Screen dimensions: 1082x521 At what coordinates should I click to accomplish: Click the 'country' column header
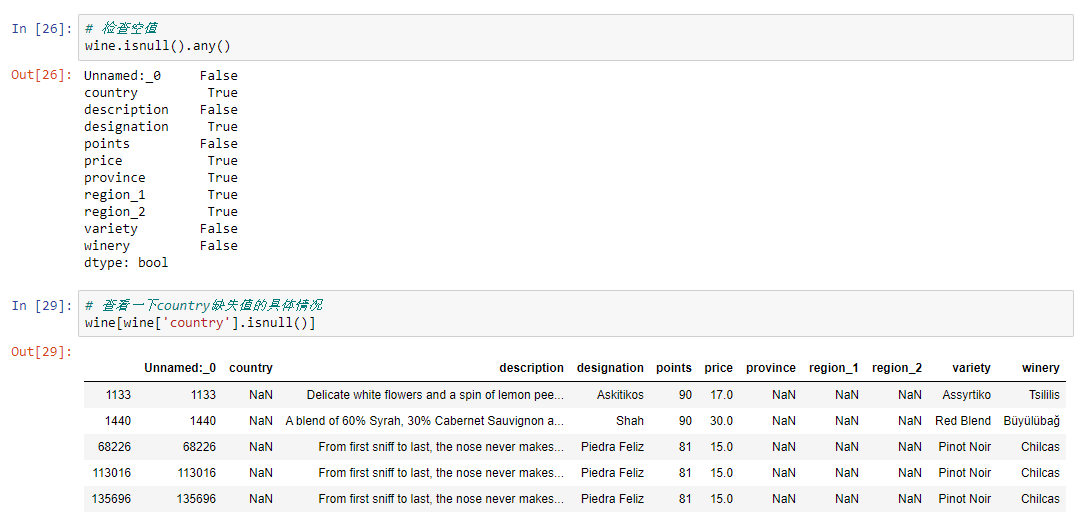coord(250,368)
